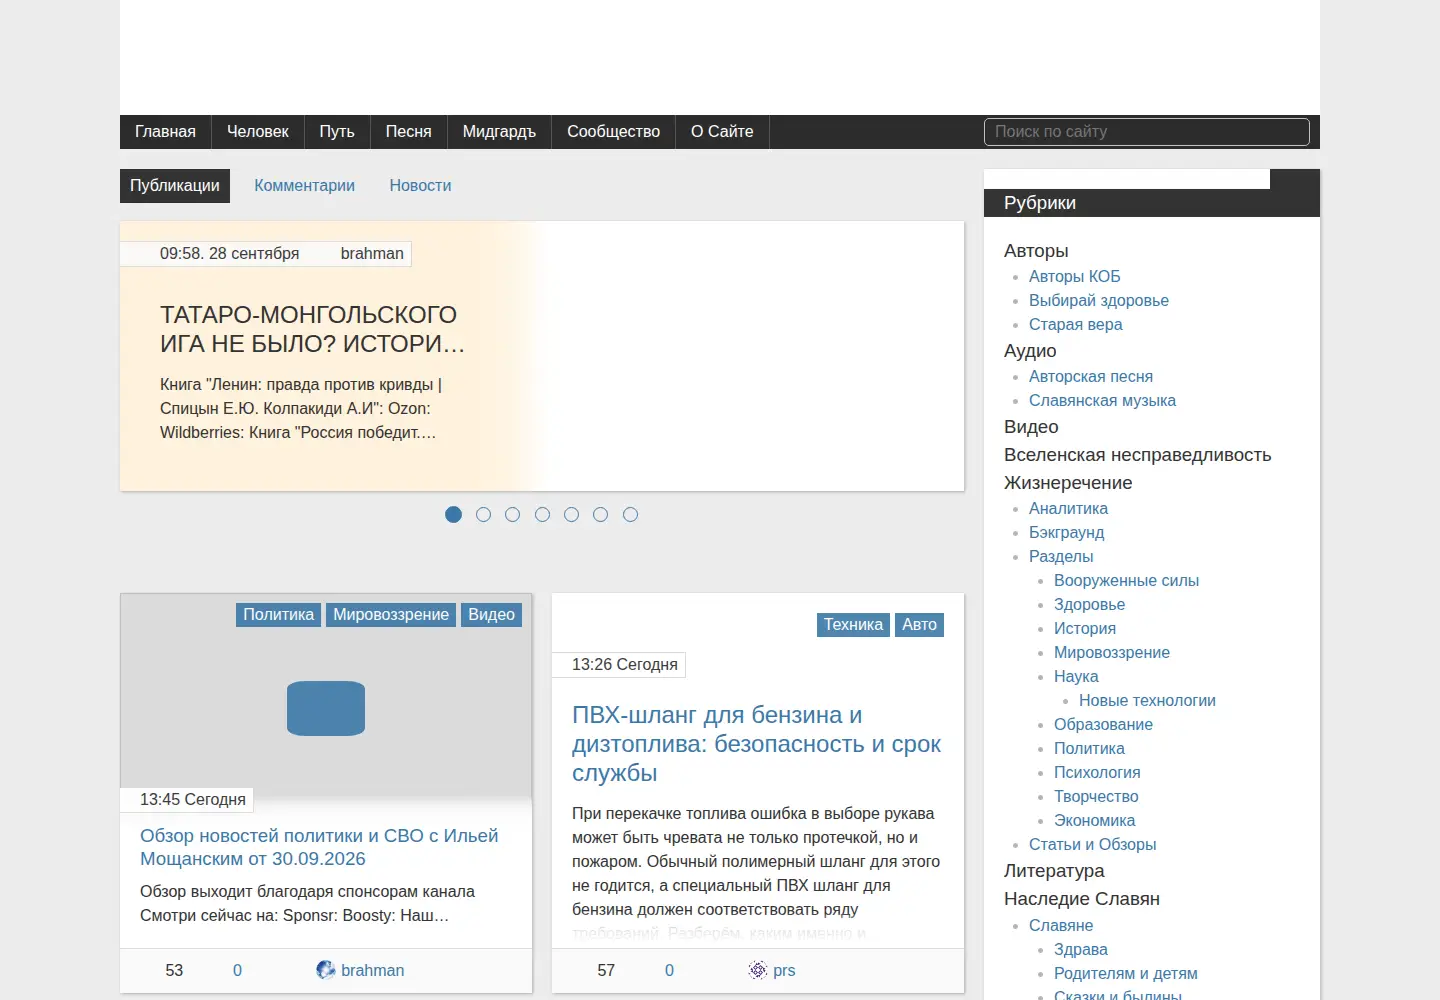Open comments count on Обзор новостей card
This screenshot has height=1000, width=1440.
[x=237, y=970]
